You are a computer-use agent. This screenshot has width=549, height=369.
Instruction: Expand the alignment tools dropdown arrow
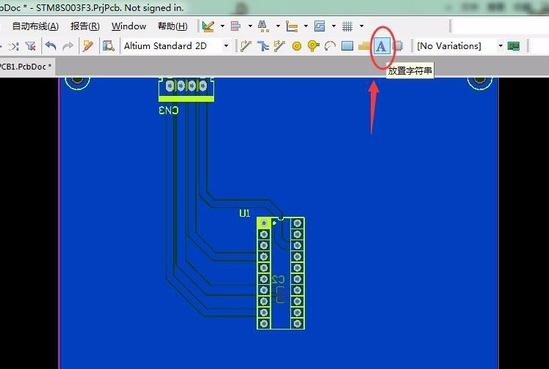click(x=250, y=26)
